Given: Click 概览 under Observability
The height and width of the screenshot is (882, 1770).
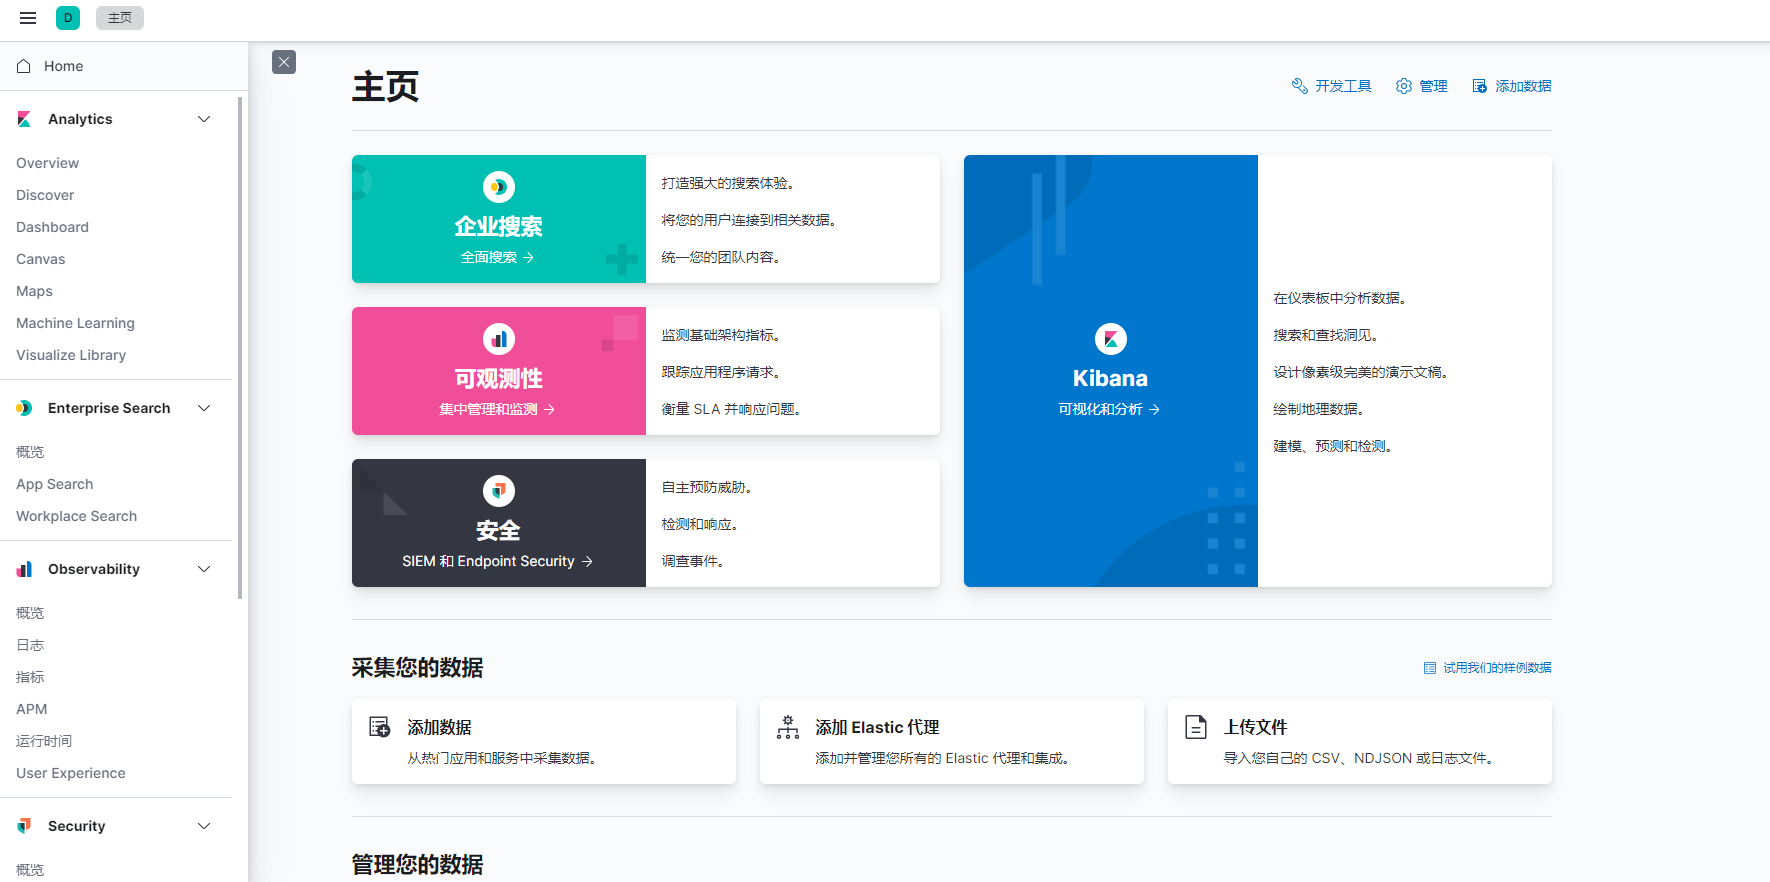Looking at the screenshot, I should pos(30,613).
